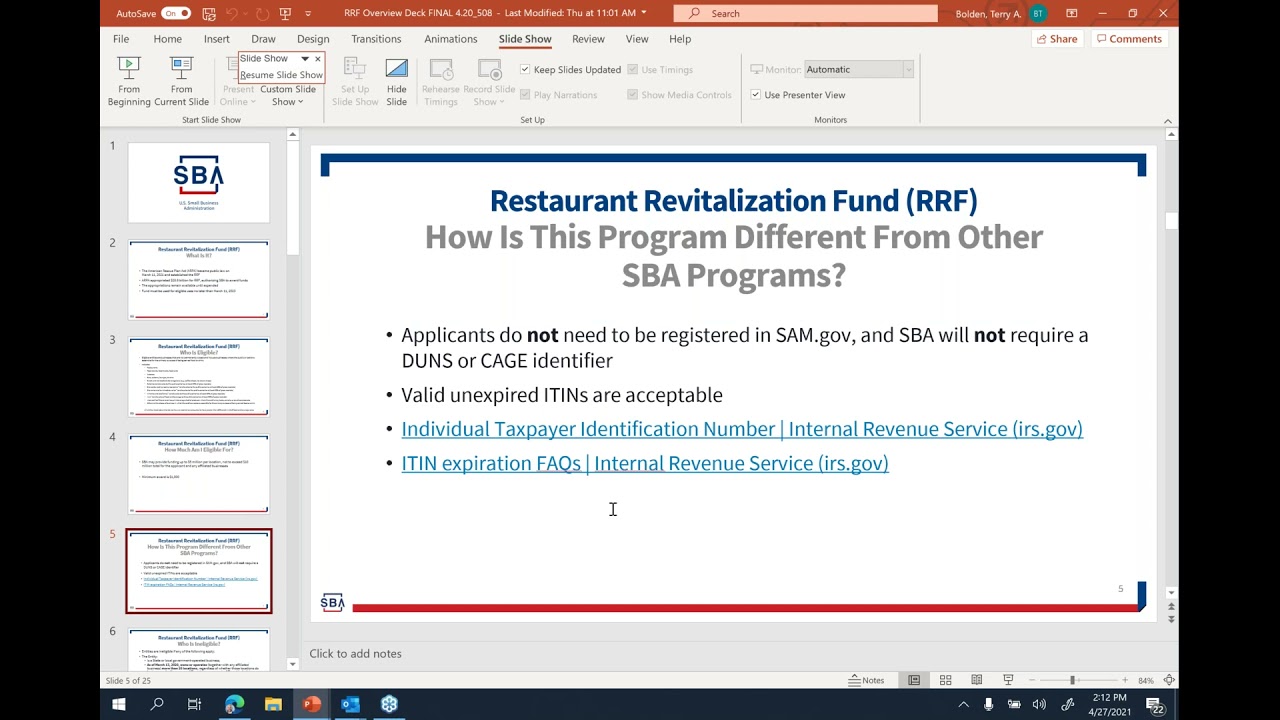This screenshot has width=1280, height=720.
Task: Open File Explorer from the taskbar
Action: coord(273,704)
